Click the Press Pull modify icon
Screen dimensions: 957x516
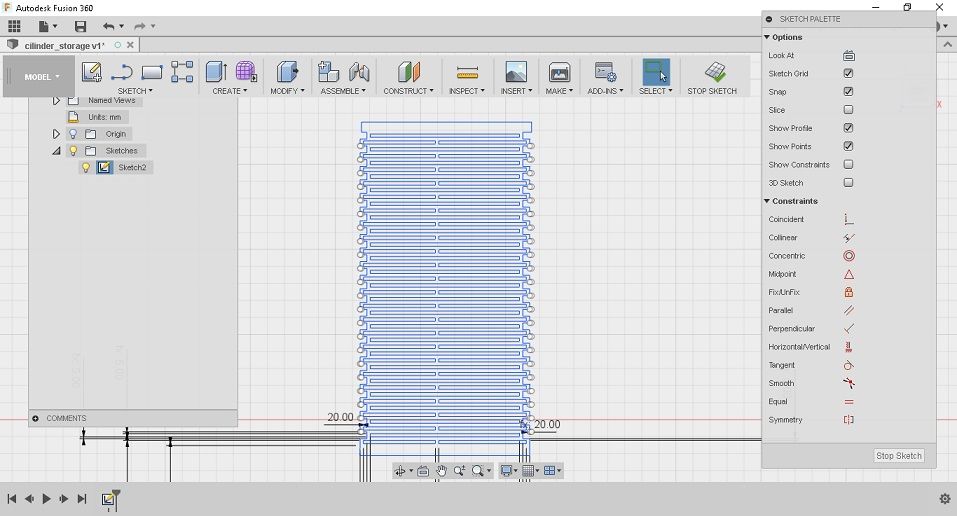(287, 71)
